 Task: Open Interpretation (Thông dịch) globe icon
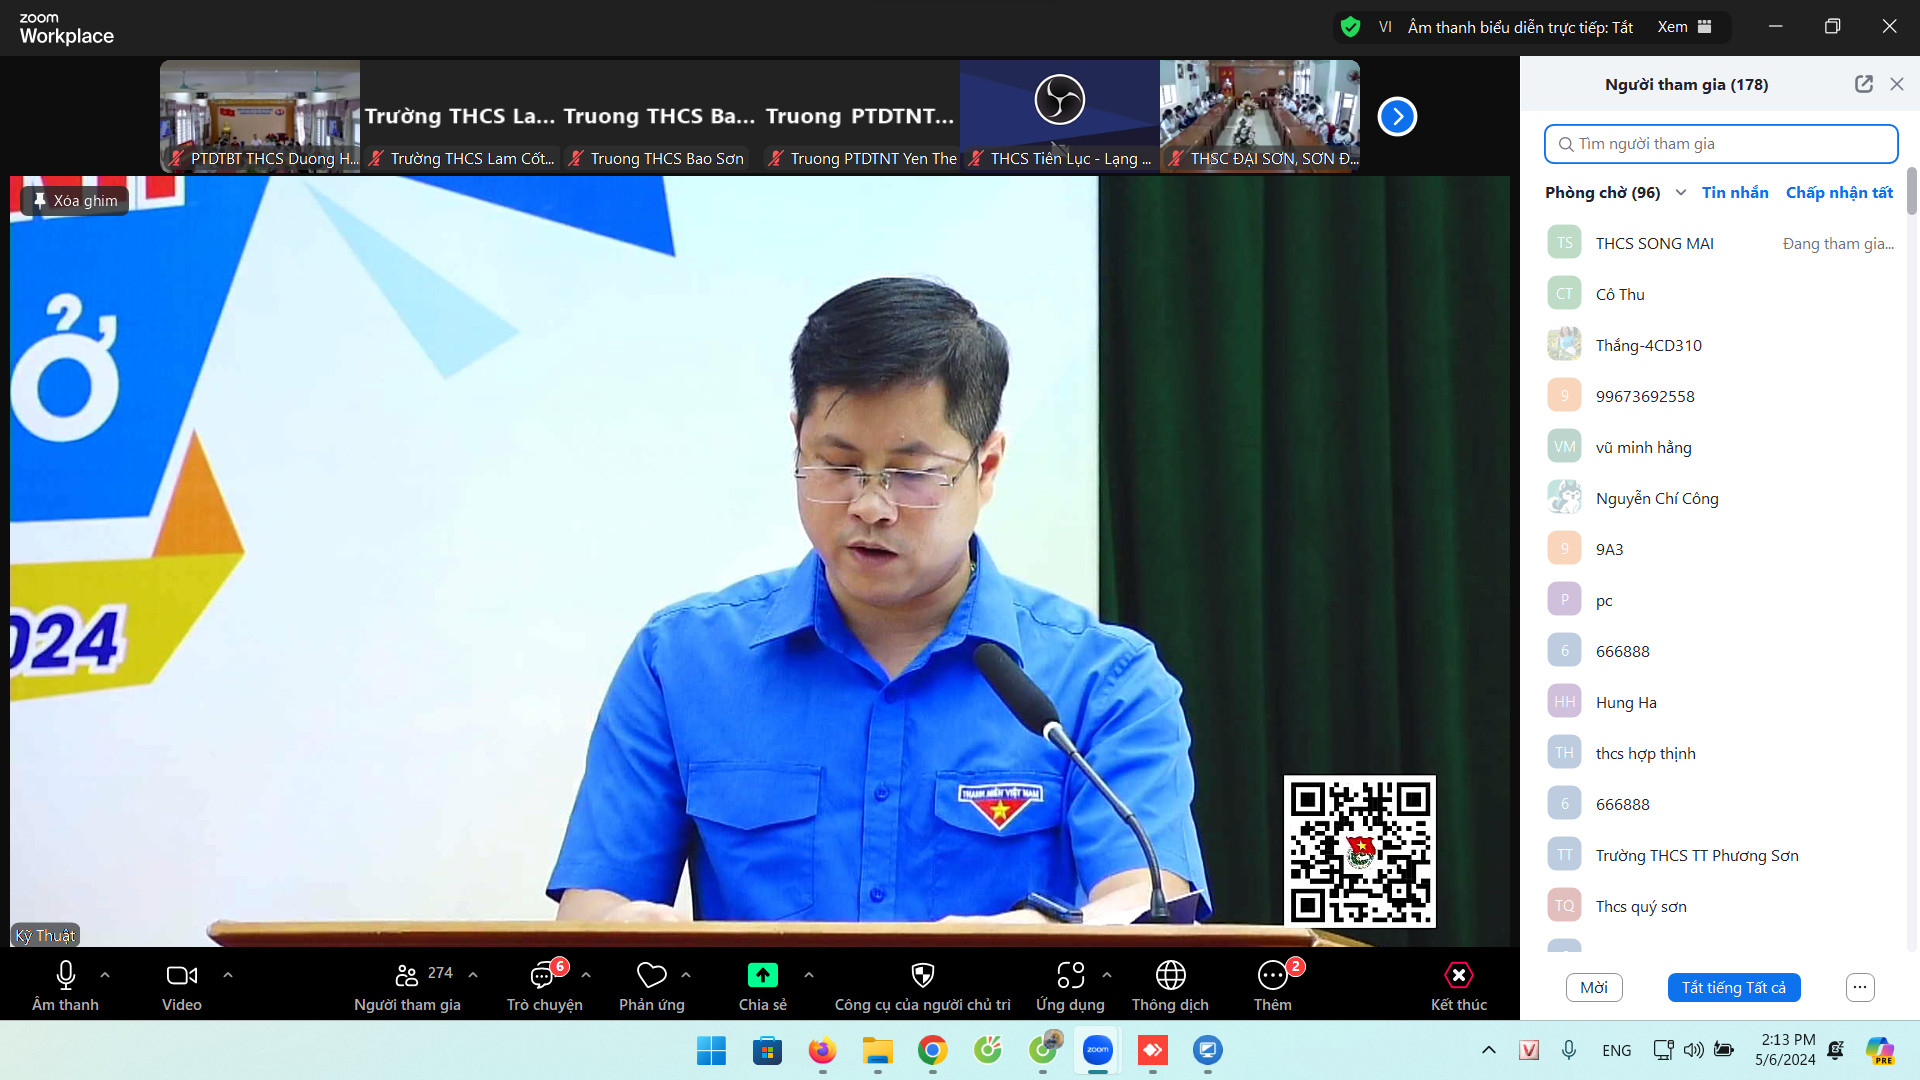click(1170, 975)
